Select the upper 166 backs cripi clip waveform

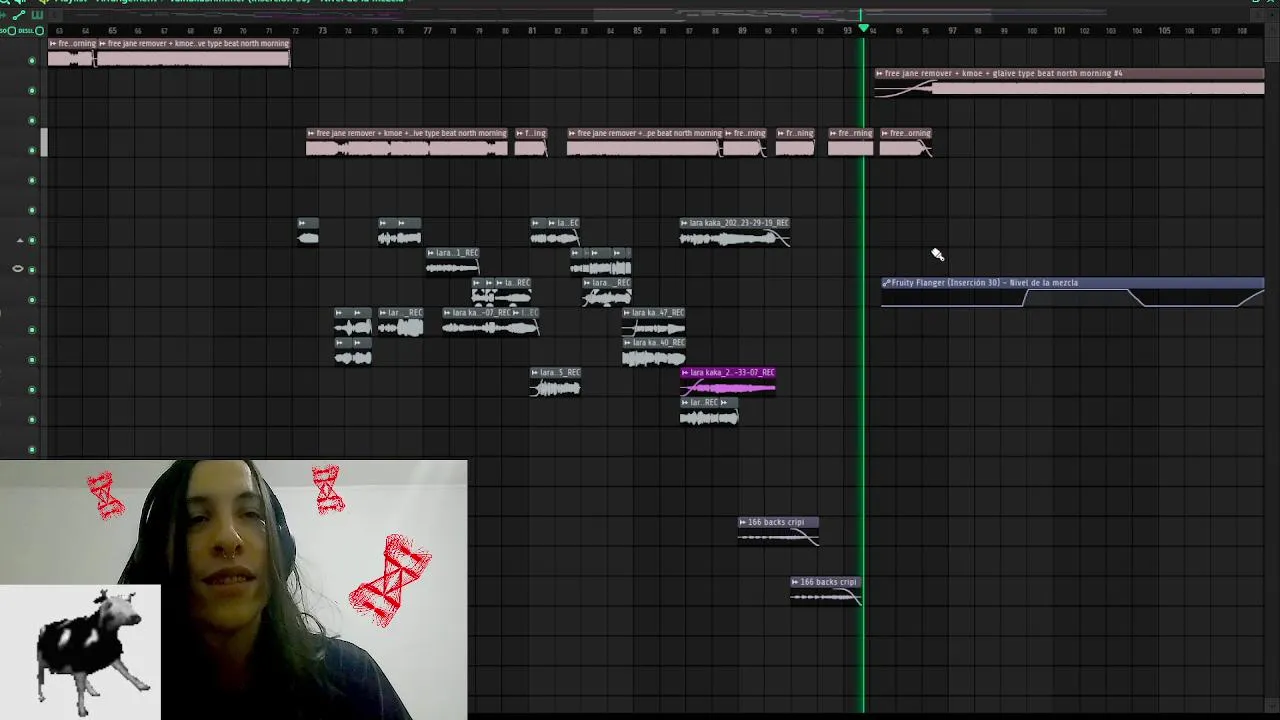tap(779, 538)
